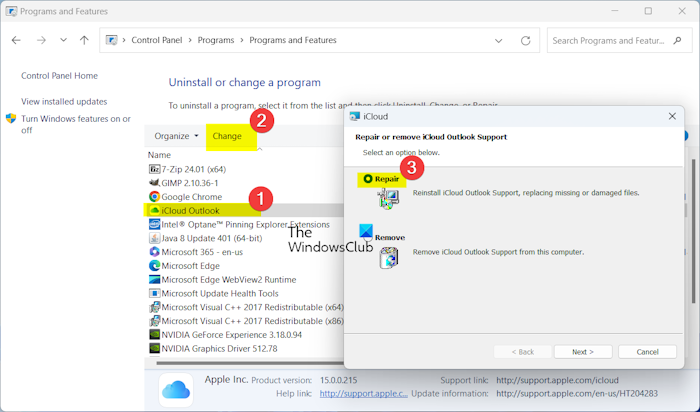Click the Edge WebView2 Runtime icon

point(154,279)
